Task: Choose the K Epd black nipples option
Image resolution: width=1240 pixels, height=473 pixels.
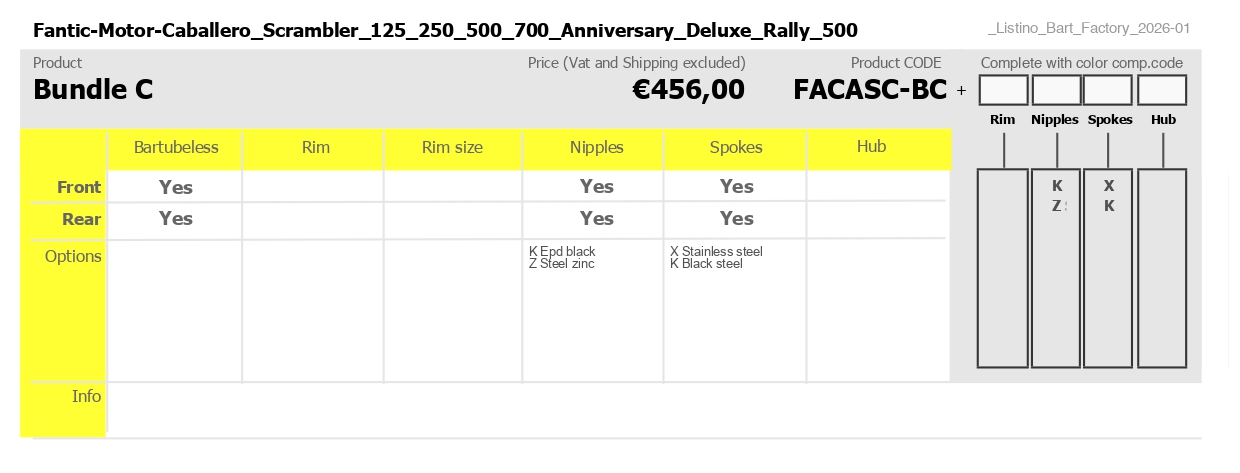Action: coord(562,251)
